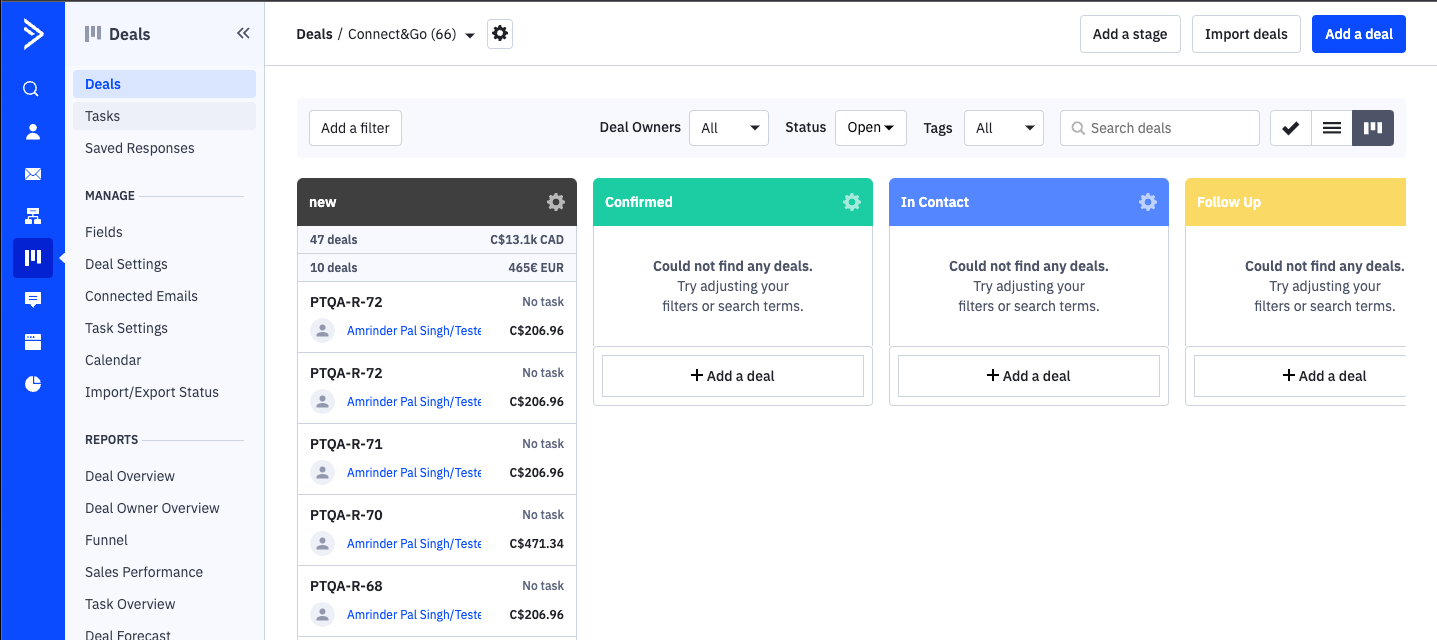Select Tasks in the Deals sidebar
The image size is (1437, 640).
pos(103,116)
